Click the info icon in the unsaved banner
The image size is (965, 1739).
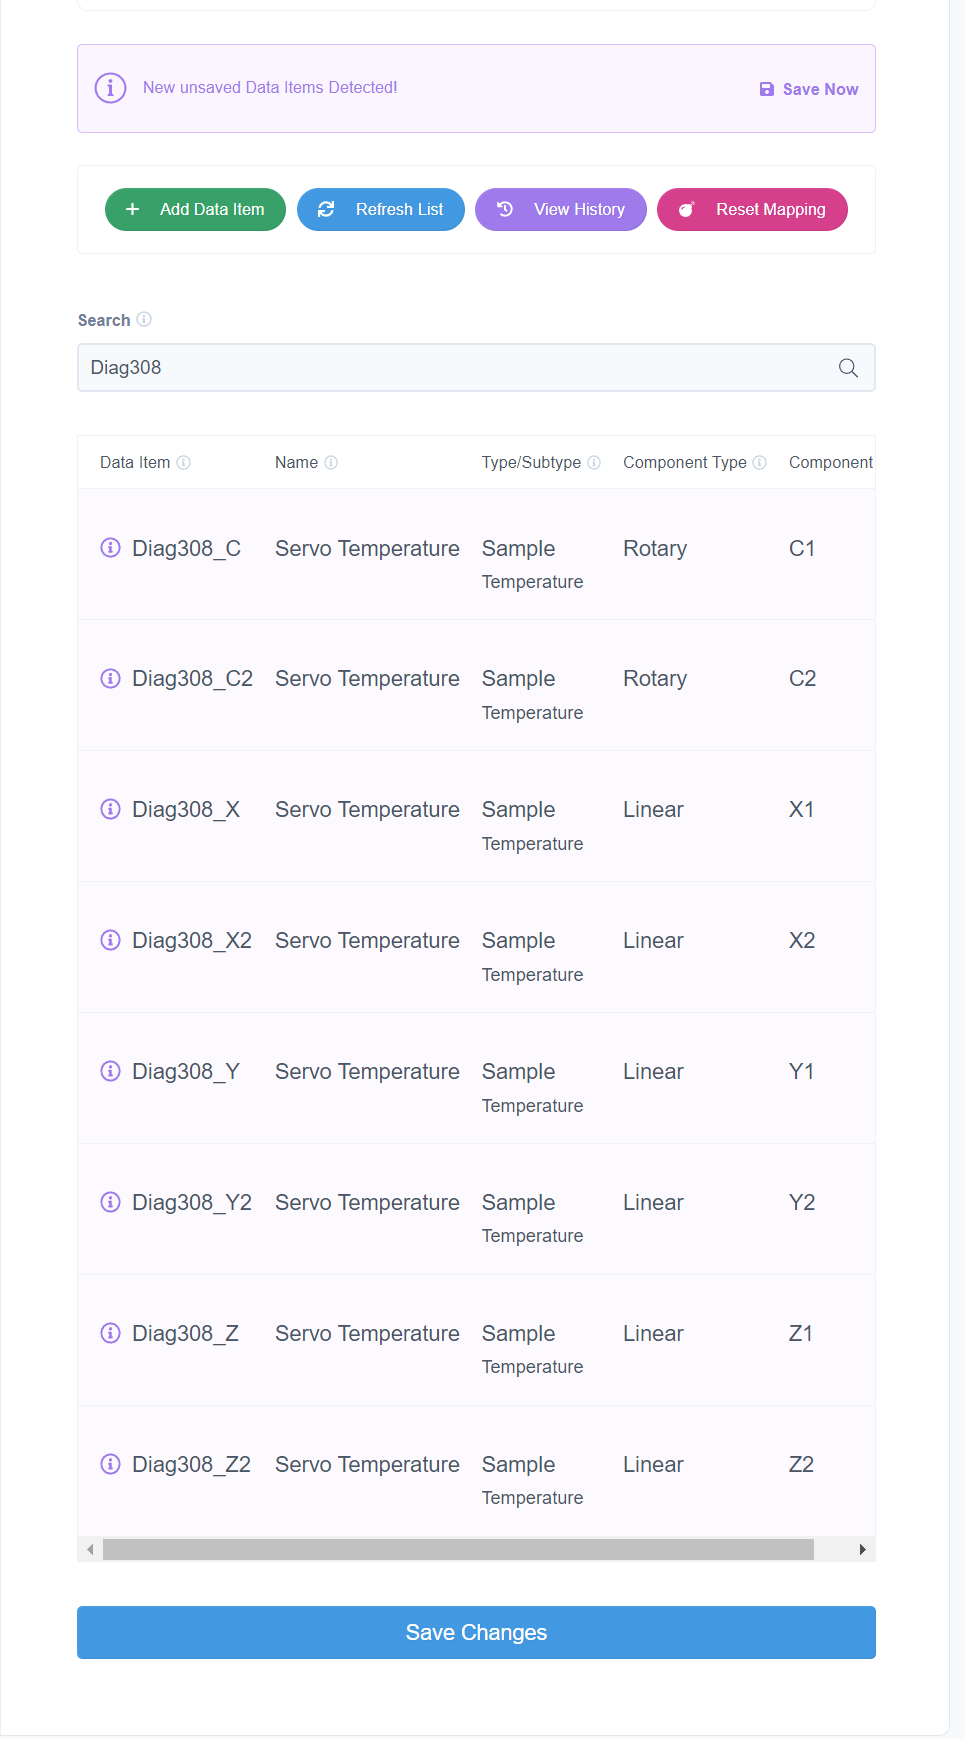[x=110, y=88]
